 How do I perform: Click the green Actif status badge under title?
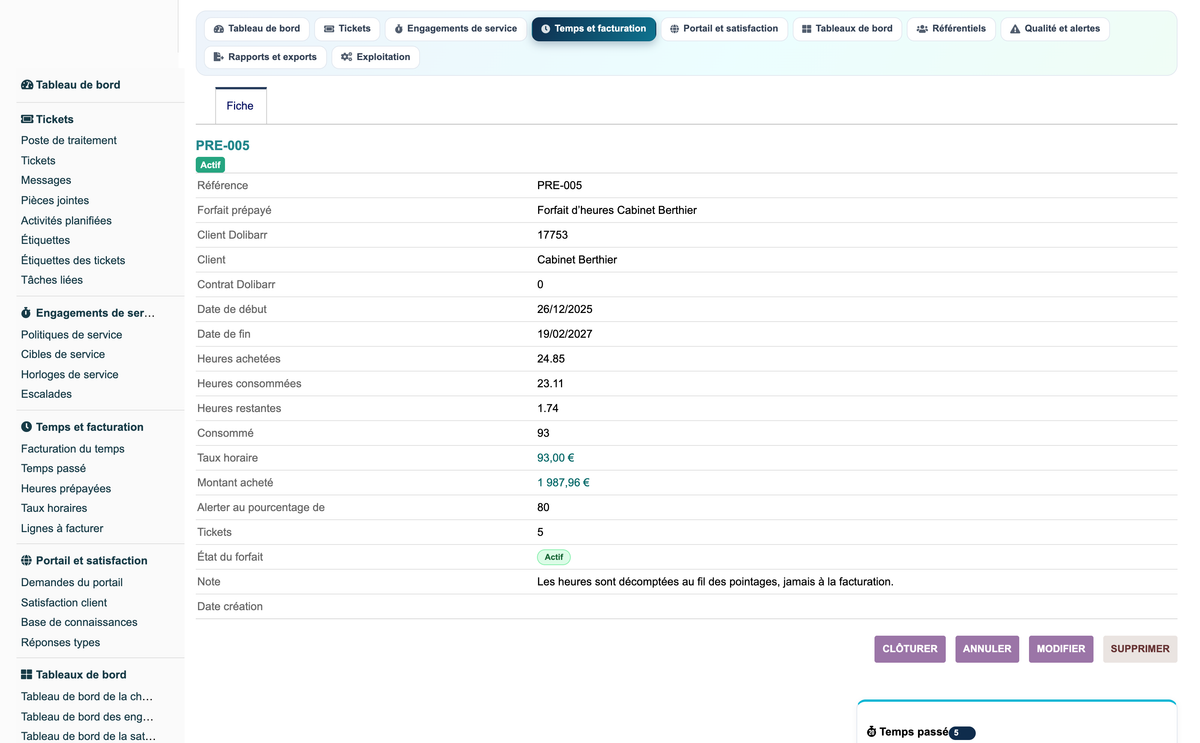(x=211, y=165)
